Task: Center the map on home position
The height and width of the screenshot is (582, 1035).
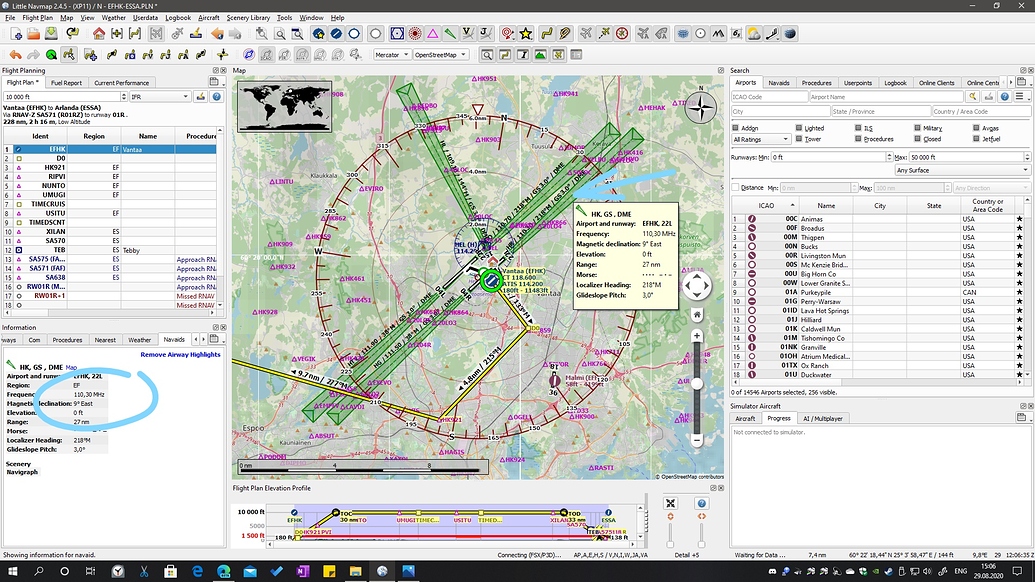Action: point(99,36)
